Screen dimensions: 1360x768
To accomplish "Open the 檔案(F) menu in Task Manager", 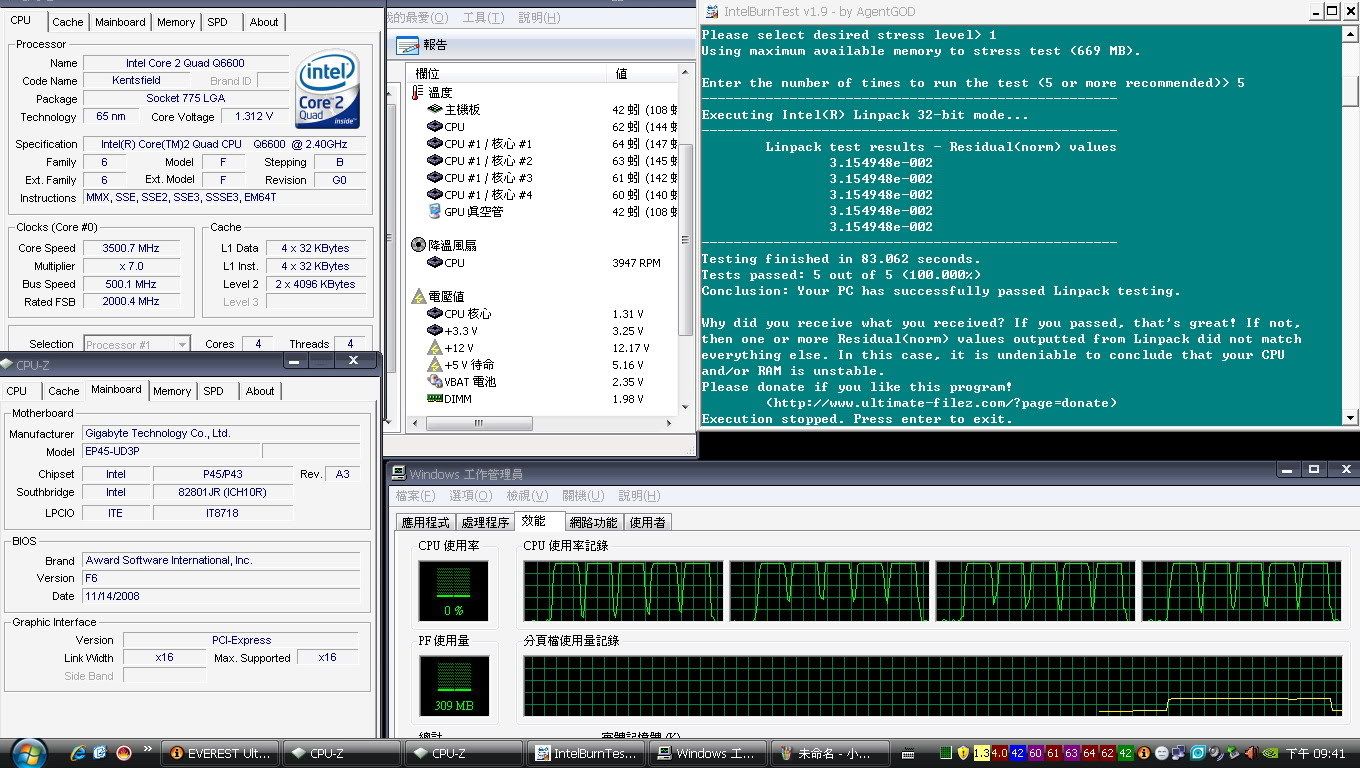I will tap(415, 496).
